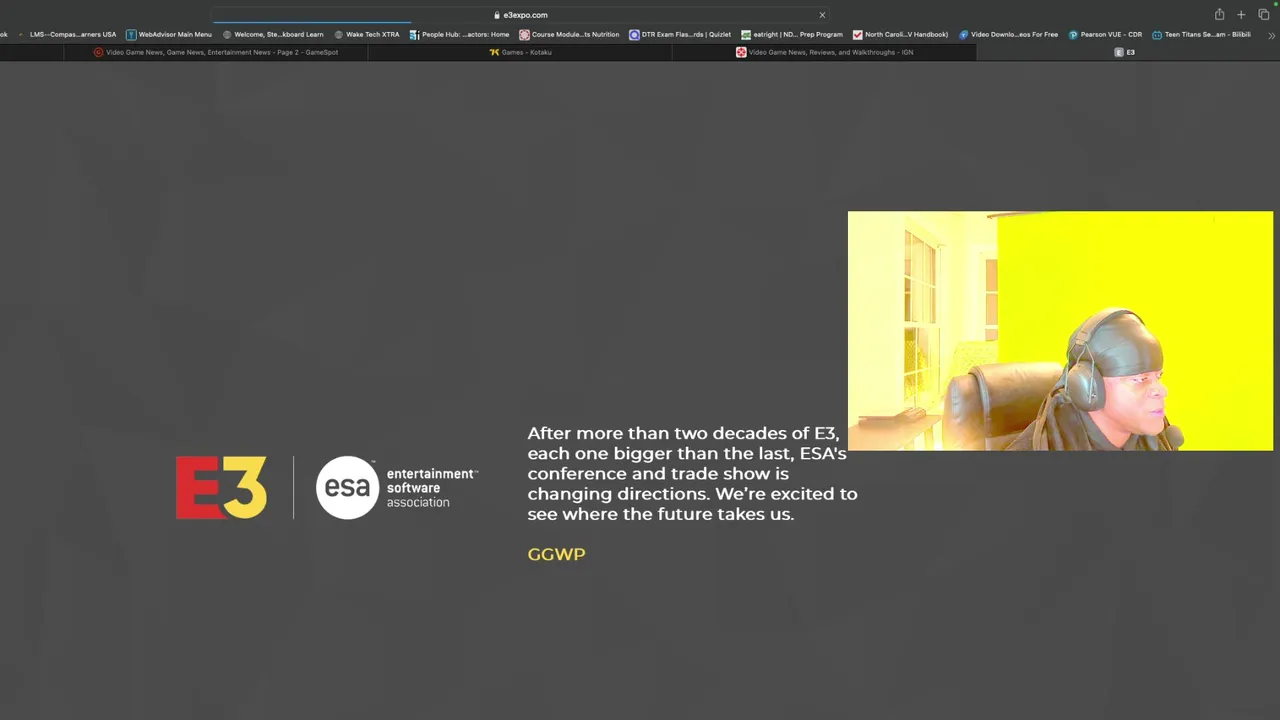
Task: Open People Hub Home bookmark
Action: tap(460, 34)
